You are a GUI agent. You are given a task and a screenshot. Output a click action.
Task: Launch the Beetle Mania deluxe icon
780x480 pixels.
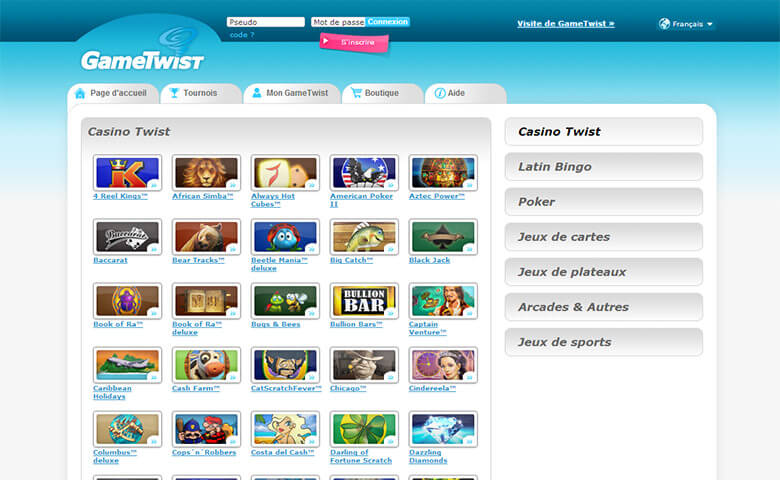(285, 237)
